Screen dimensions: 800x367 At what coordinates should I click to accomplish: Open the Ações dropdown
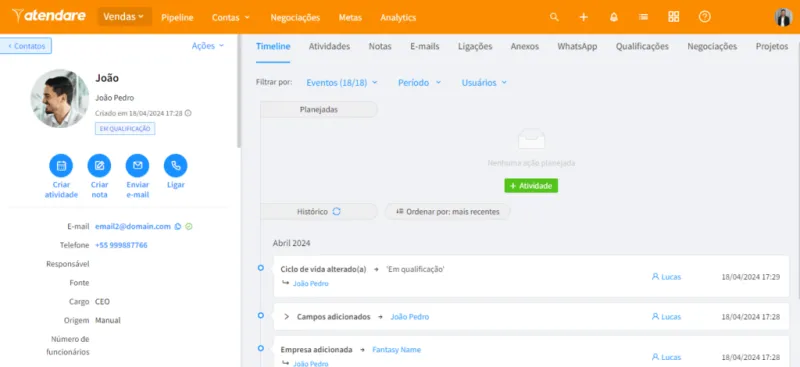(x=208, y=45)
